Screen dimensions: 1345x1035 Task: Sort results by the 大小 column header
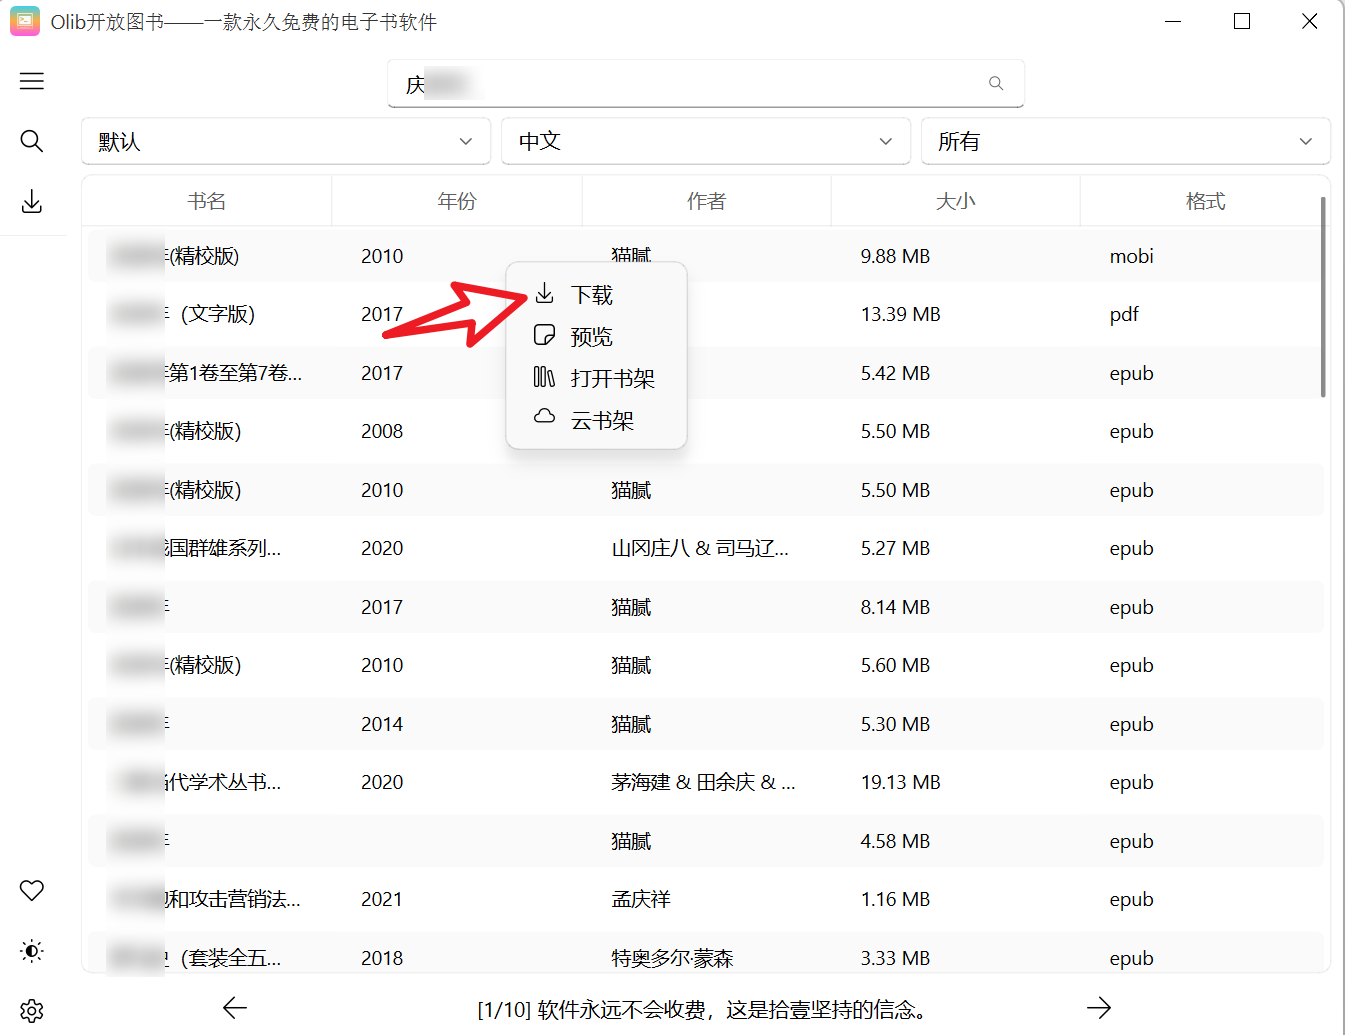click(x=955, y=200)
